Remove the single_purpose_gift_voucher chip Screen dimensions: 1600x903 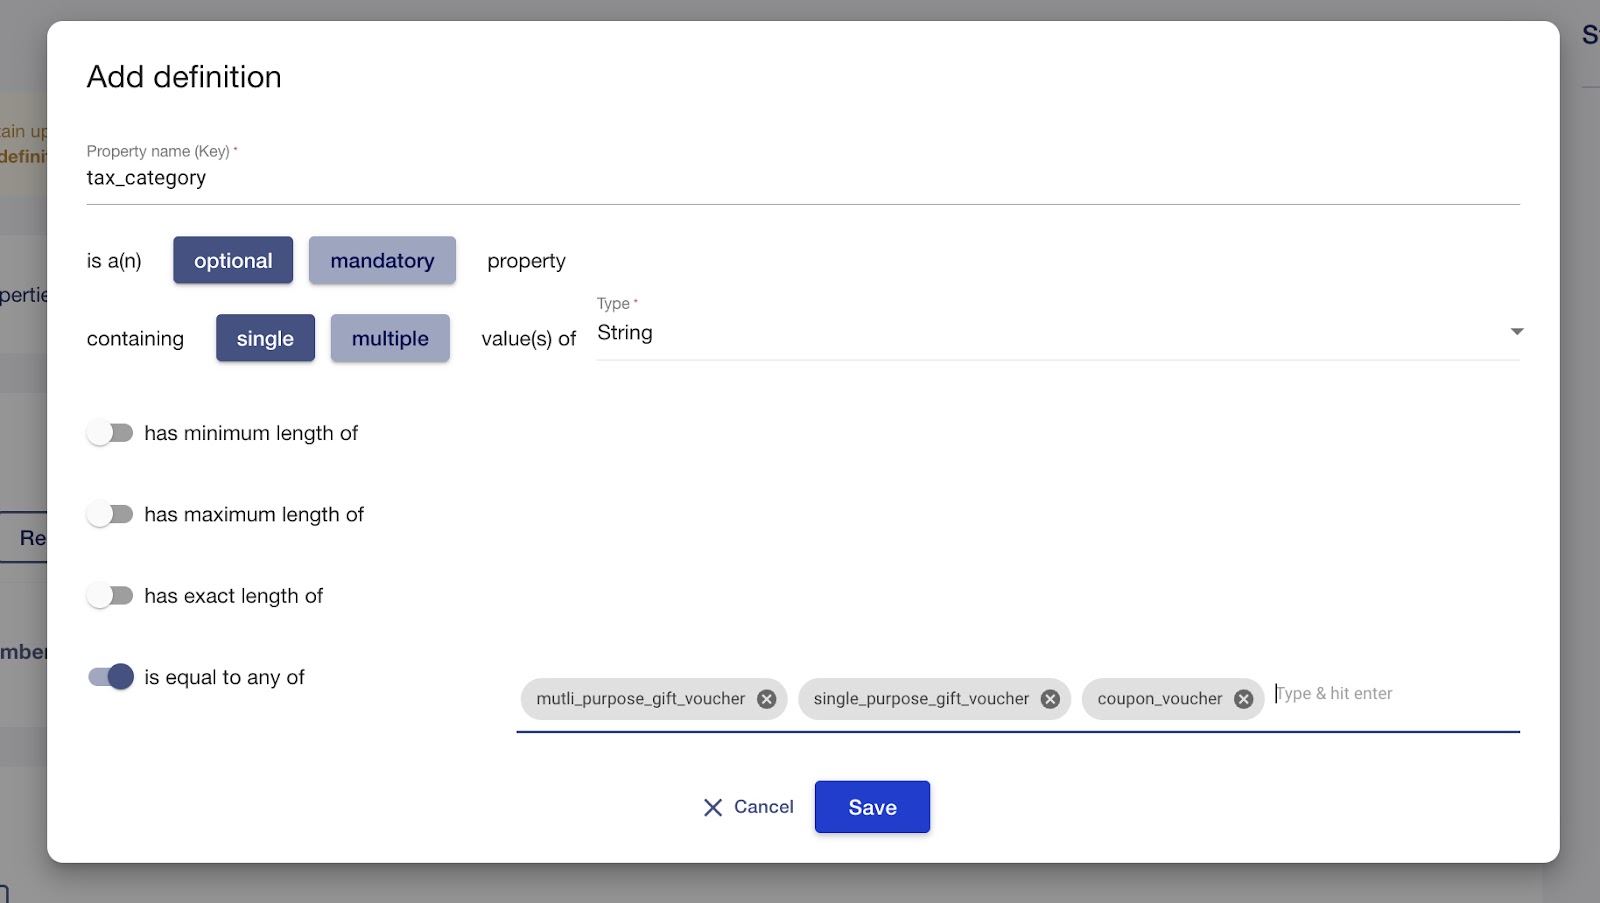(1050, 699)
